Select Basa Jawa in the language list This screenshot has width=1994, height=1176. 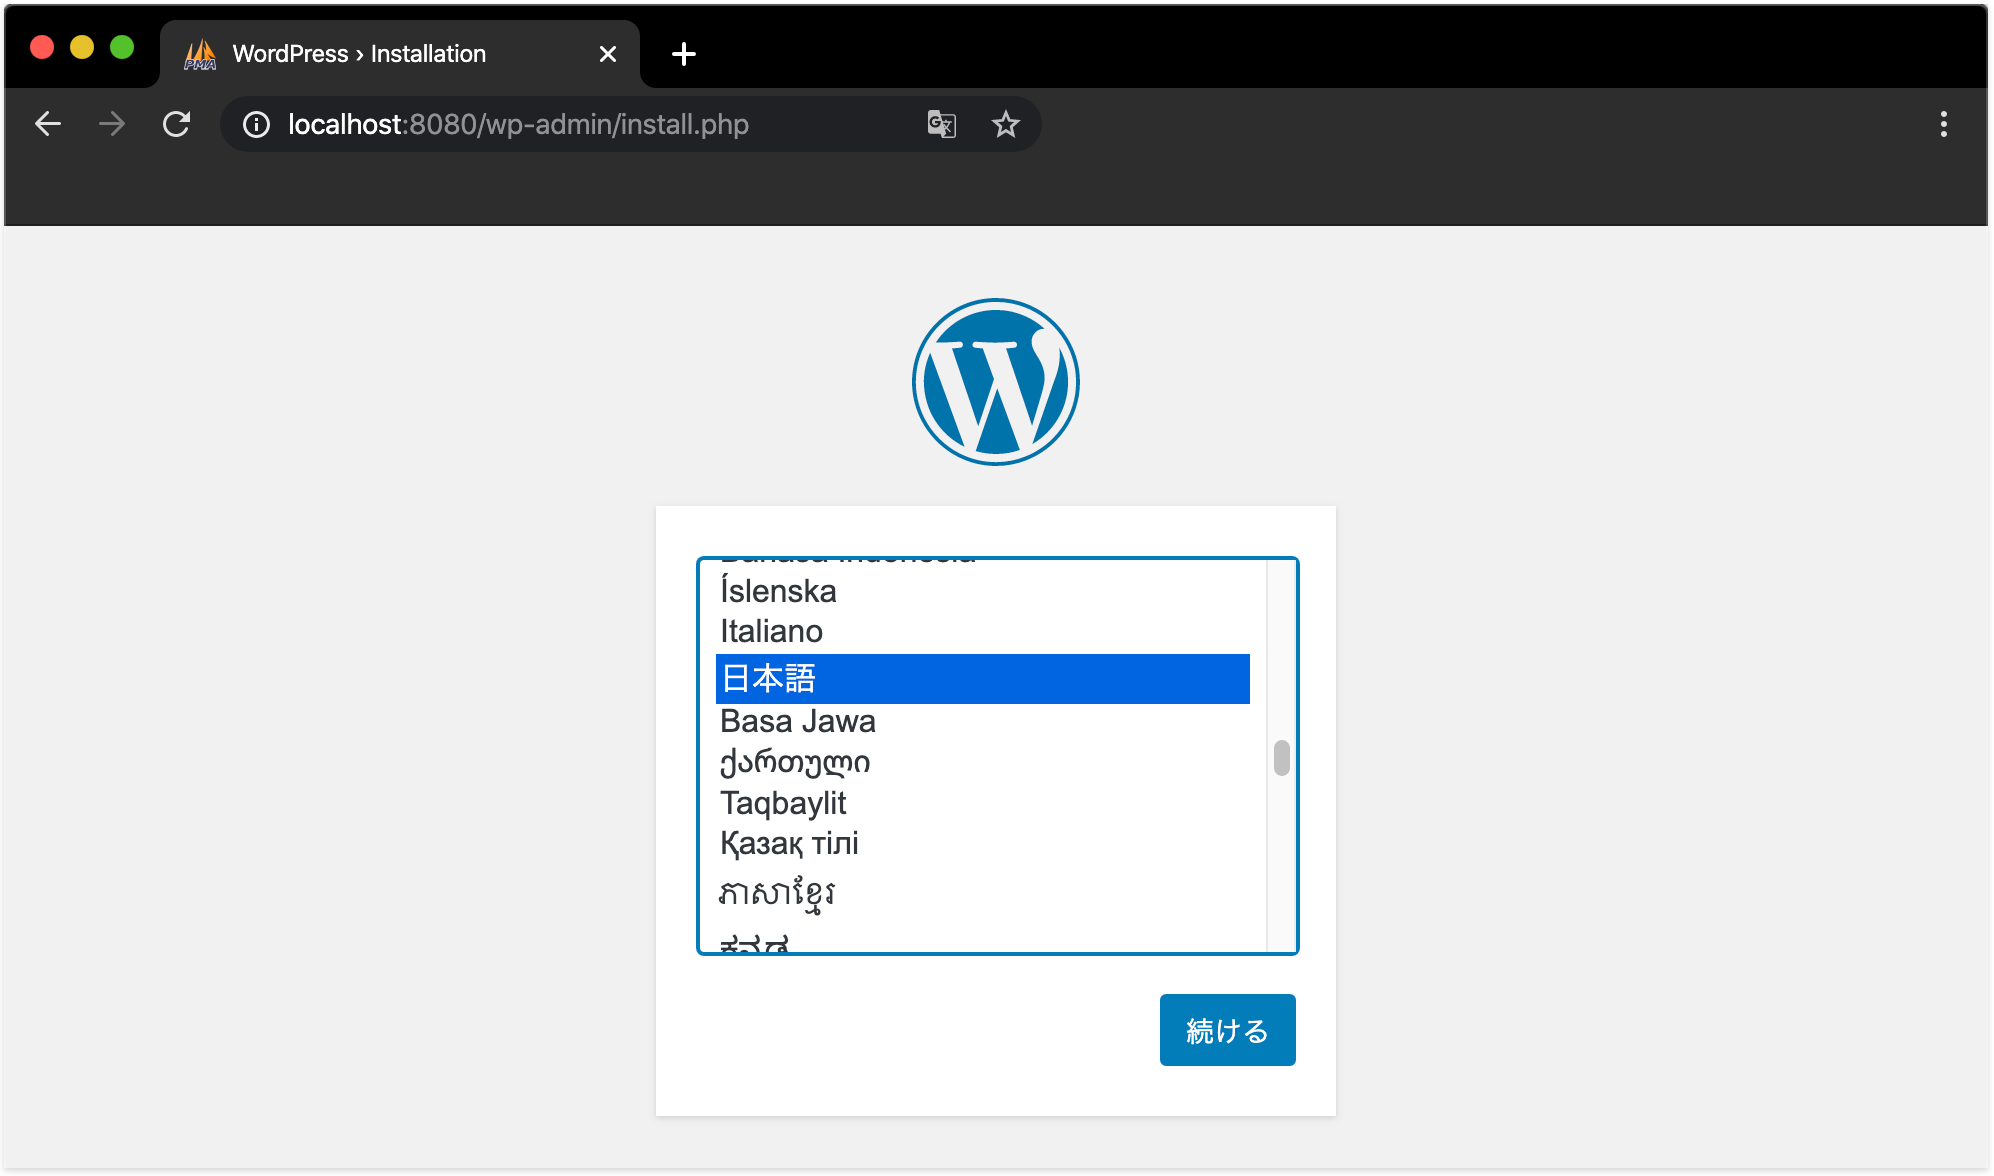click(x=797, y=720)
